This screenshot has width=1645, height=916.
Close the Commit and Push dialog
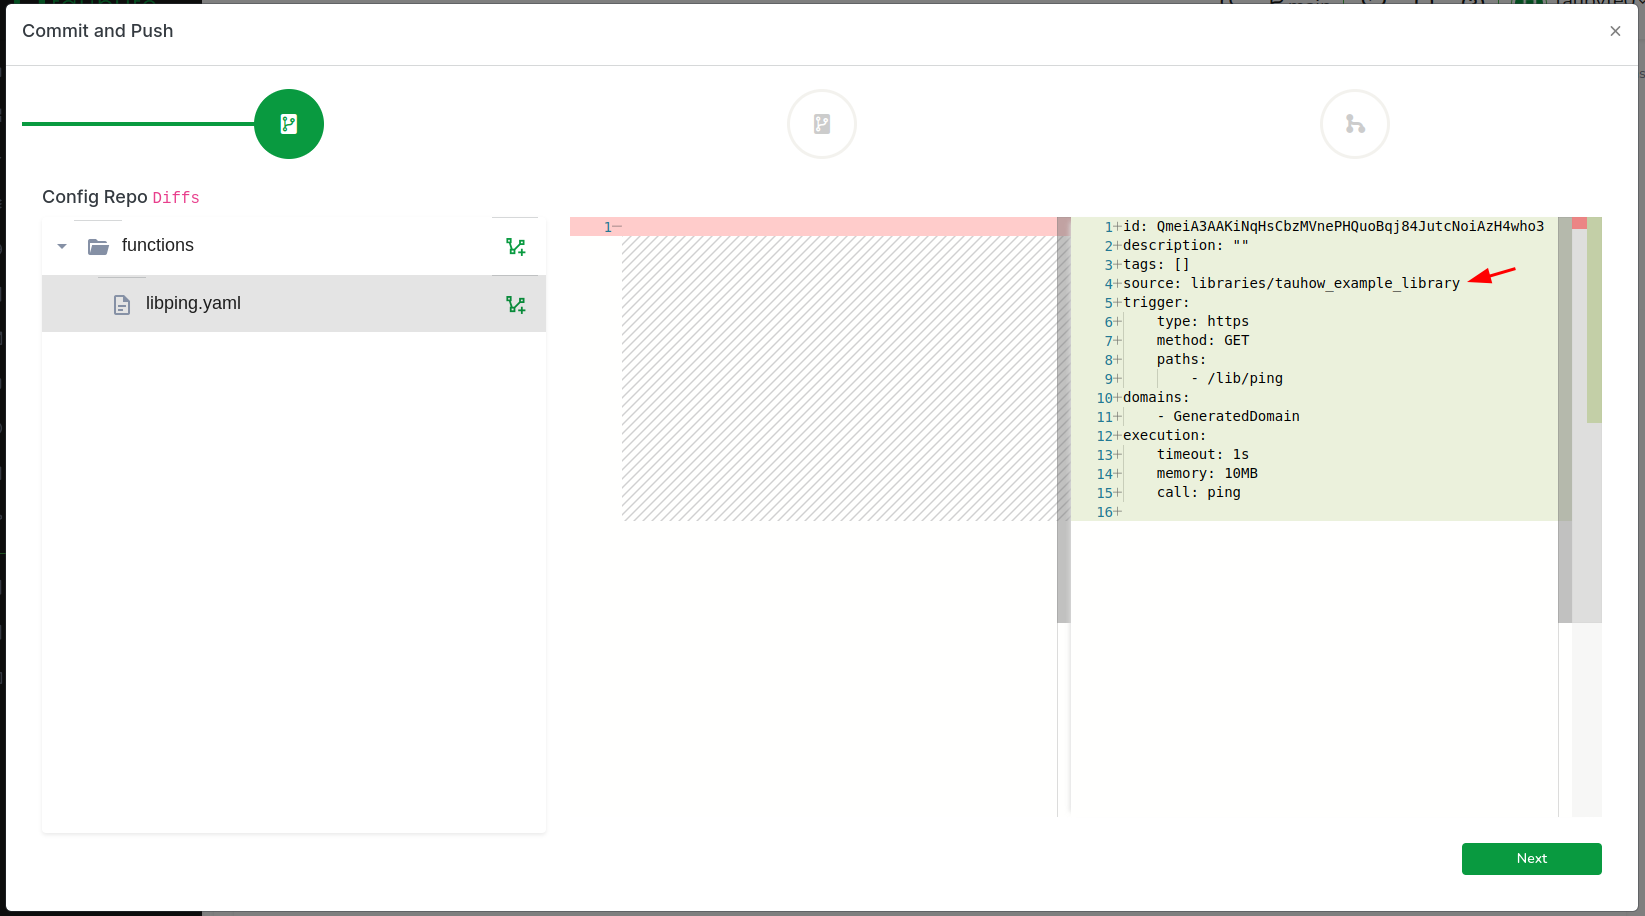click(1615, 31)
